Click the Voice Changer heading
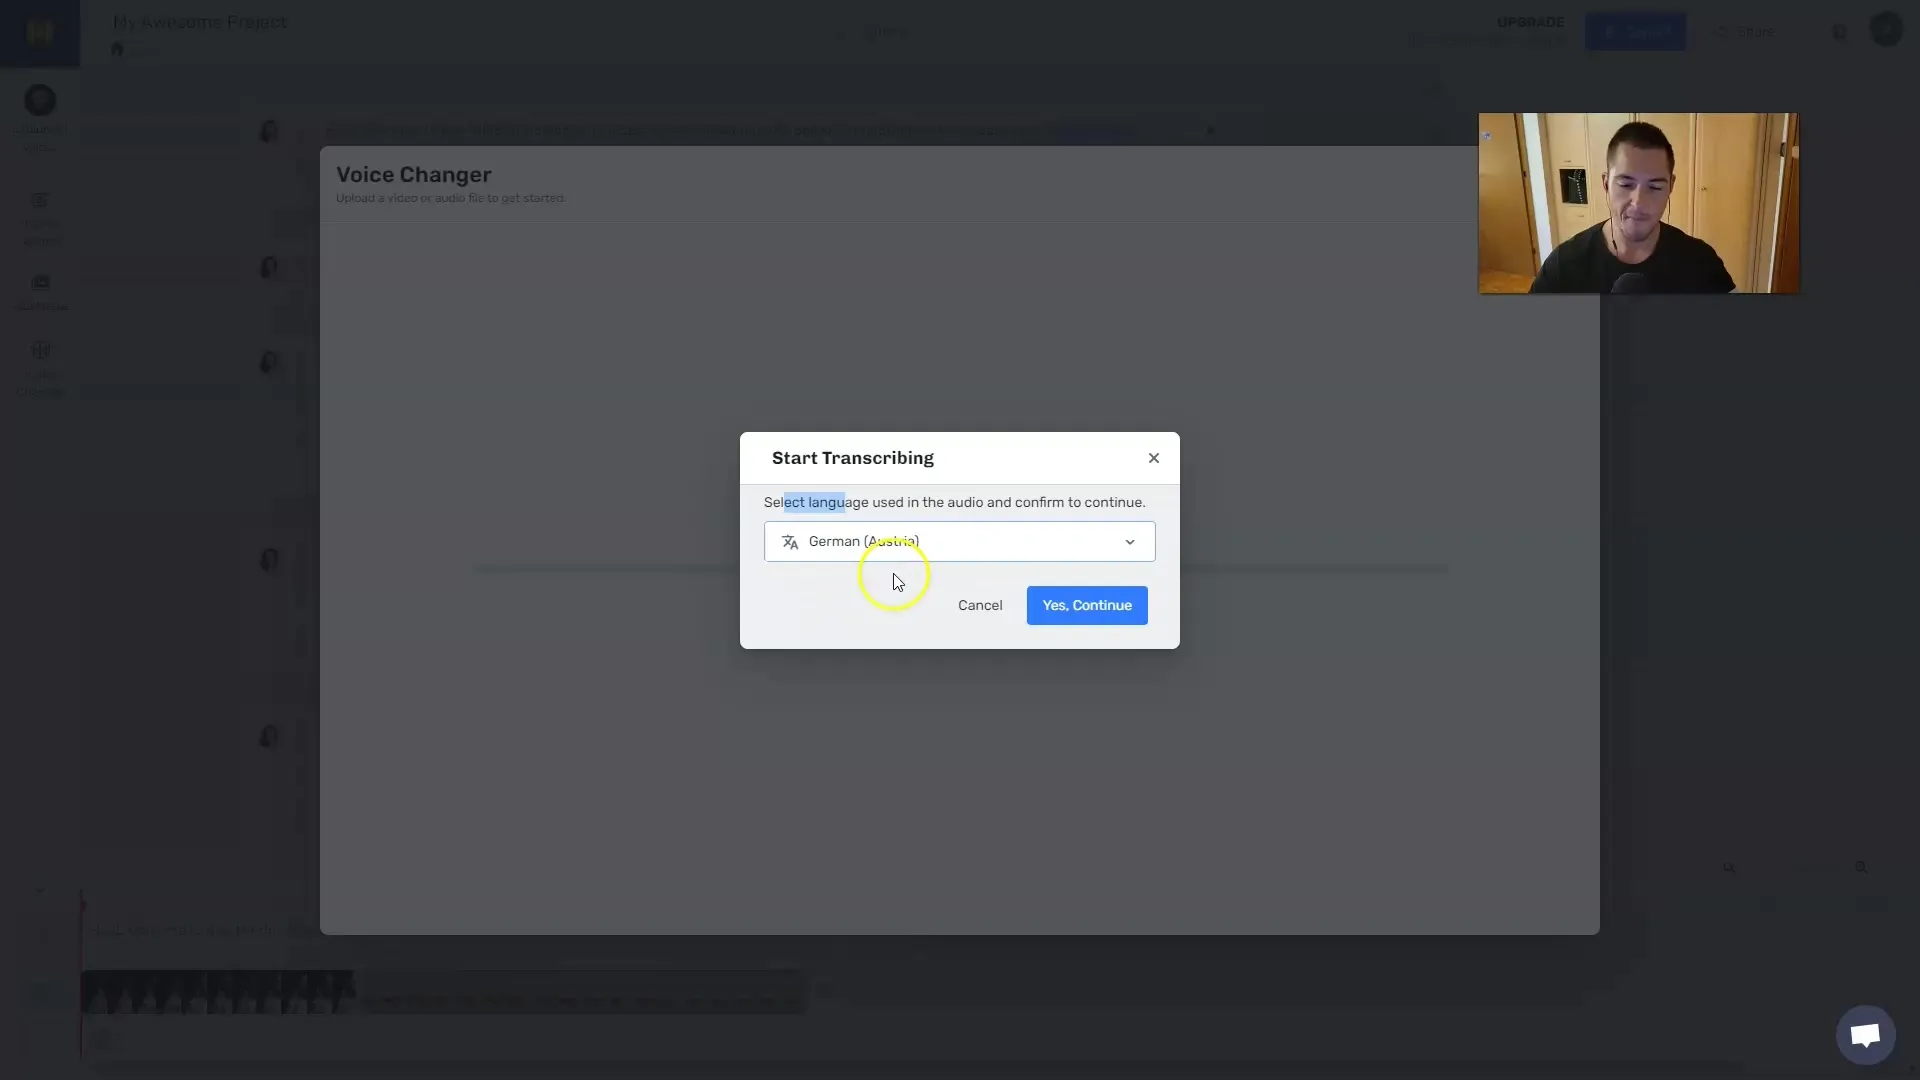 (413, 175)
